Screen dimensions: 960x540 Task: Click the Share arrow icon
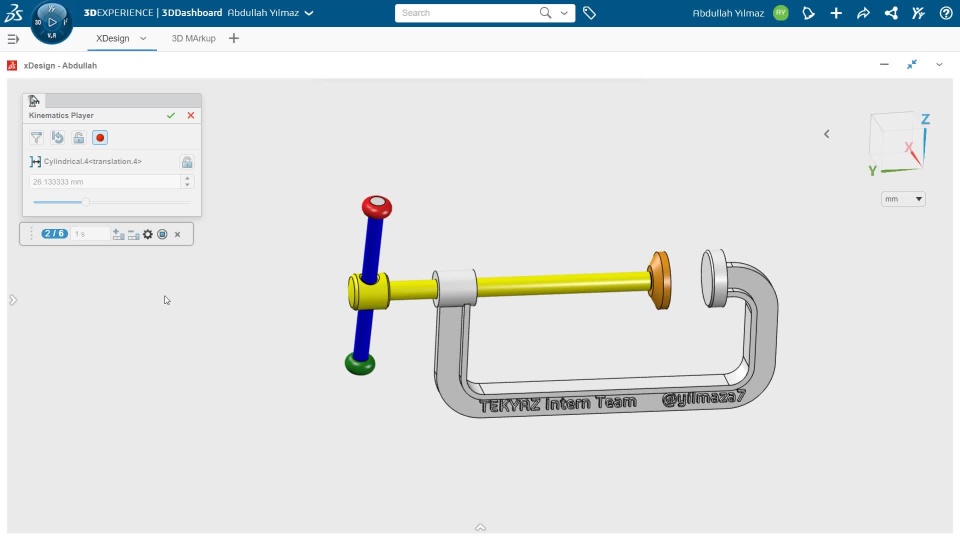click(863, 13)
